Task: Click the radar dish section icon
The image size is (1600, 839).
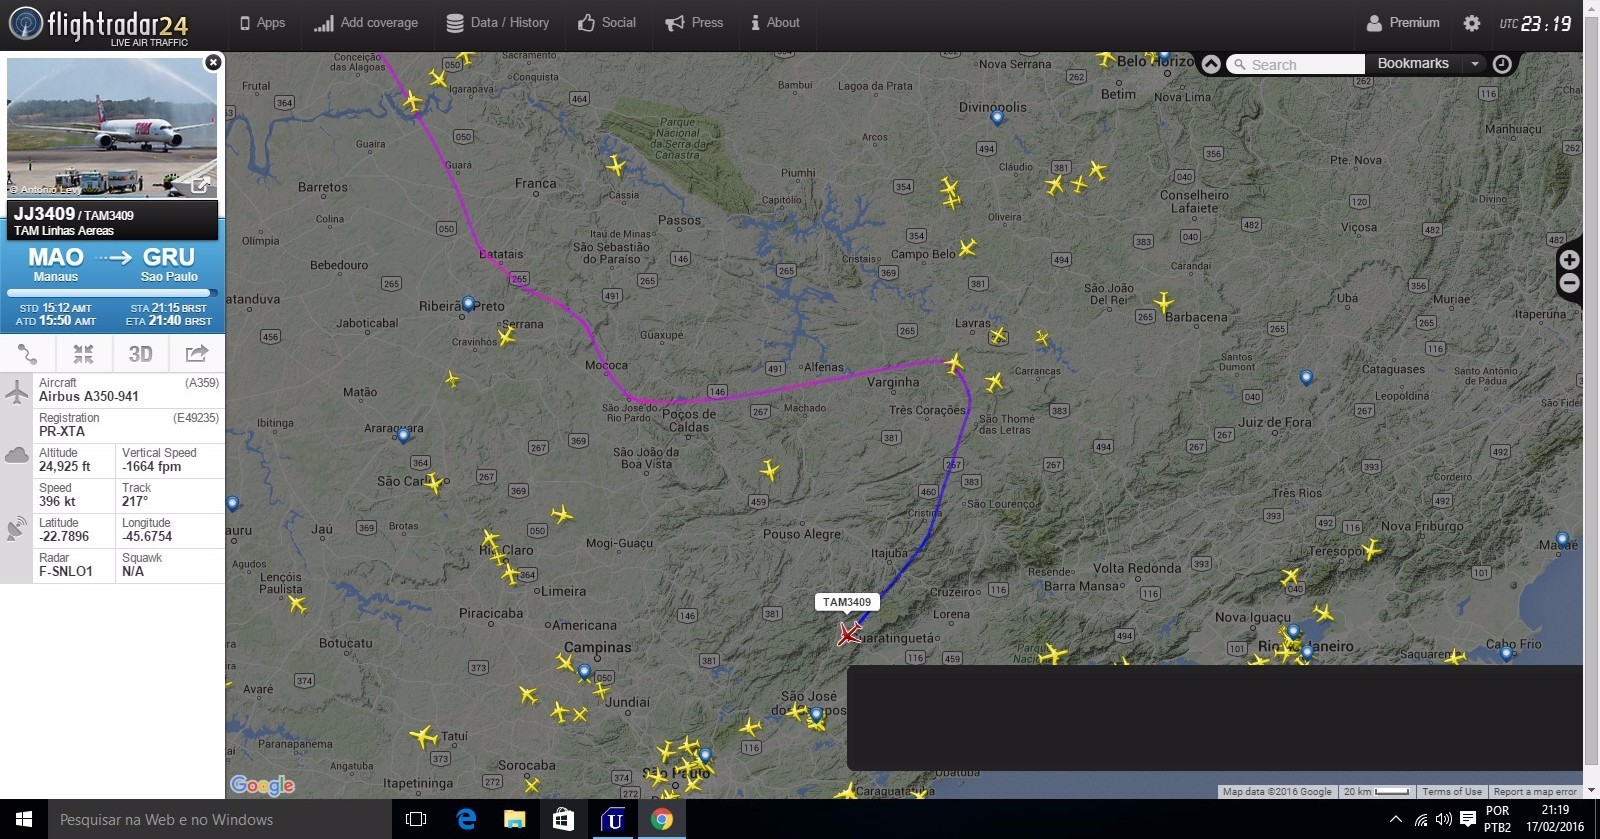Action: pyautogui.click(x=17, y=528)
